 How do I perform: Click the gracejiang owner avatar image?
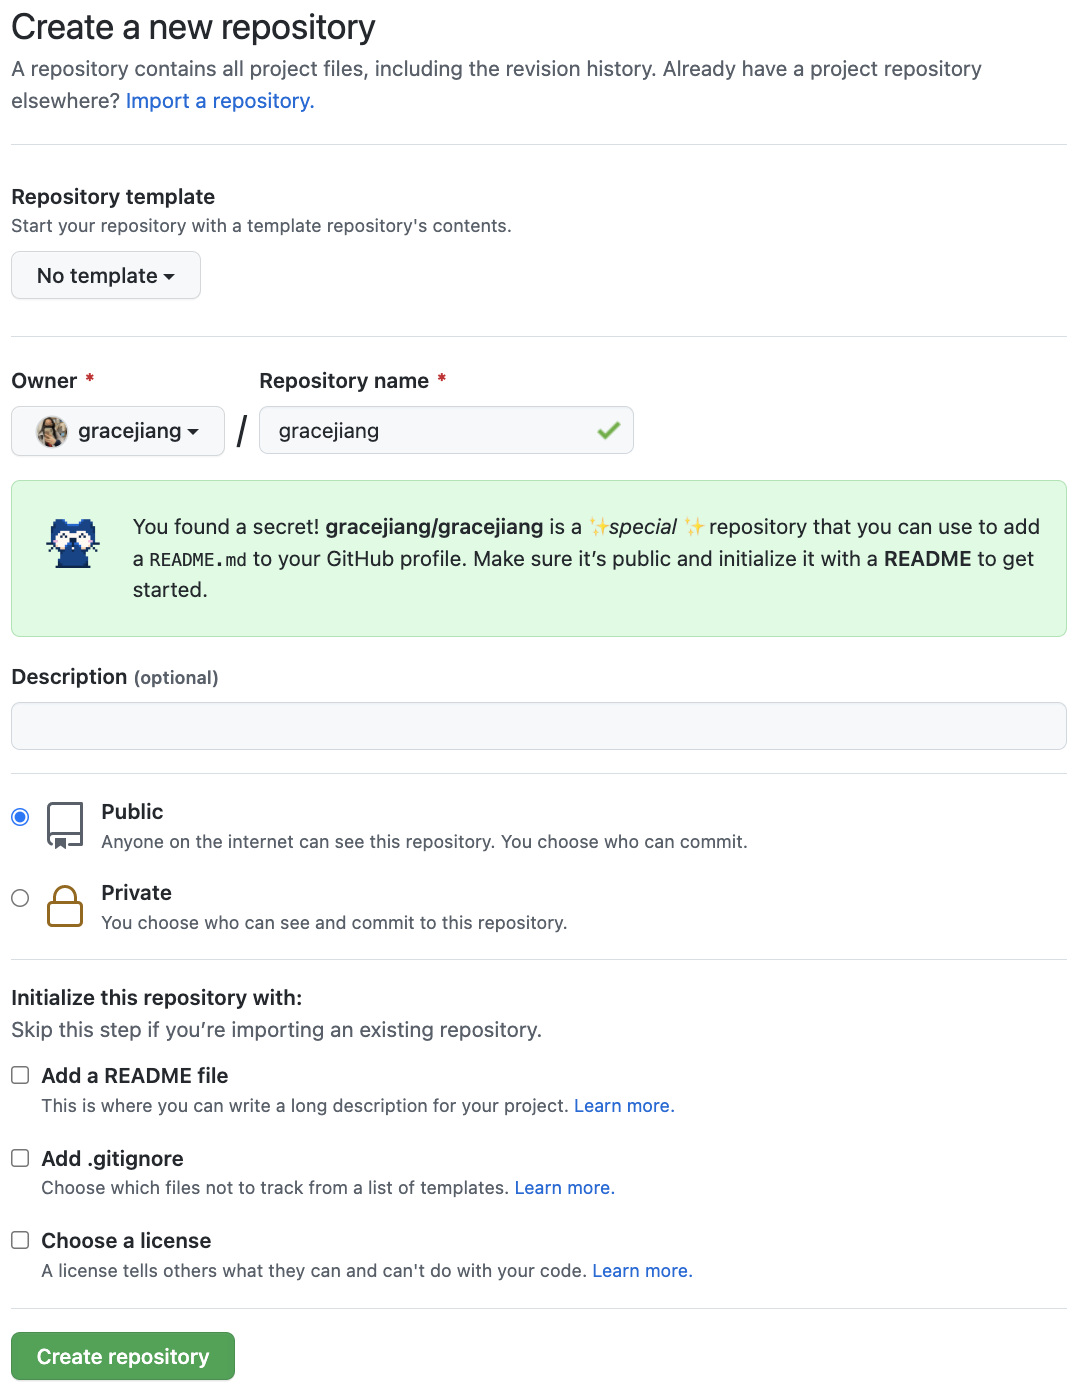point(52,431)
